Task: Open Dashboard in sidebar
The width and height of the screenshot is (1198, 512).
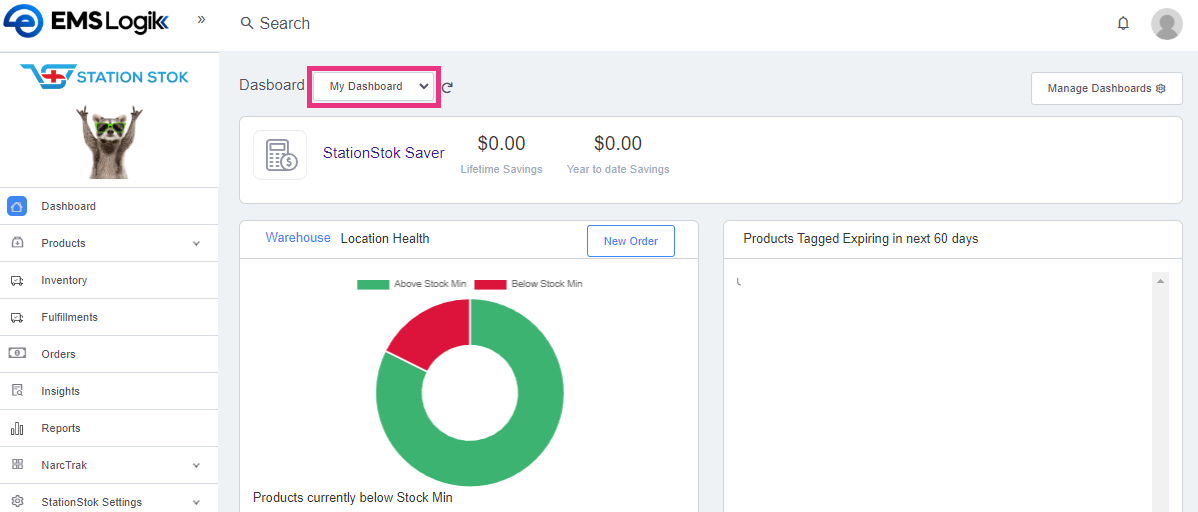Action: 109,206
